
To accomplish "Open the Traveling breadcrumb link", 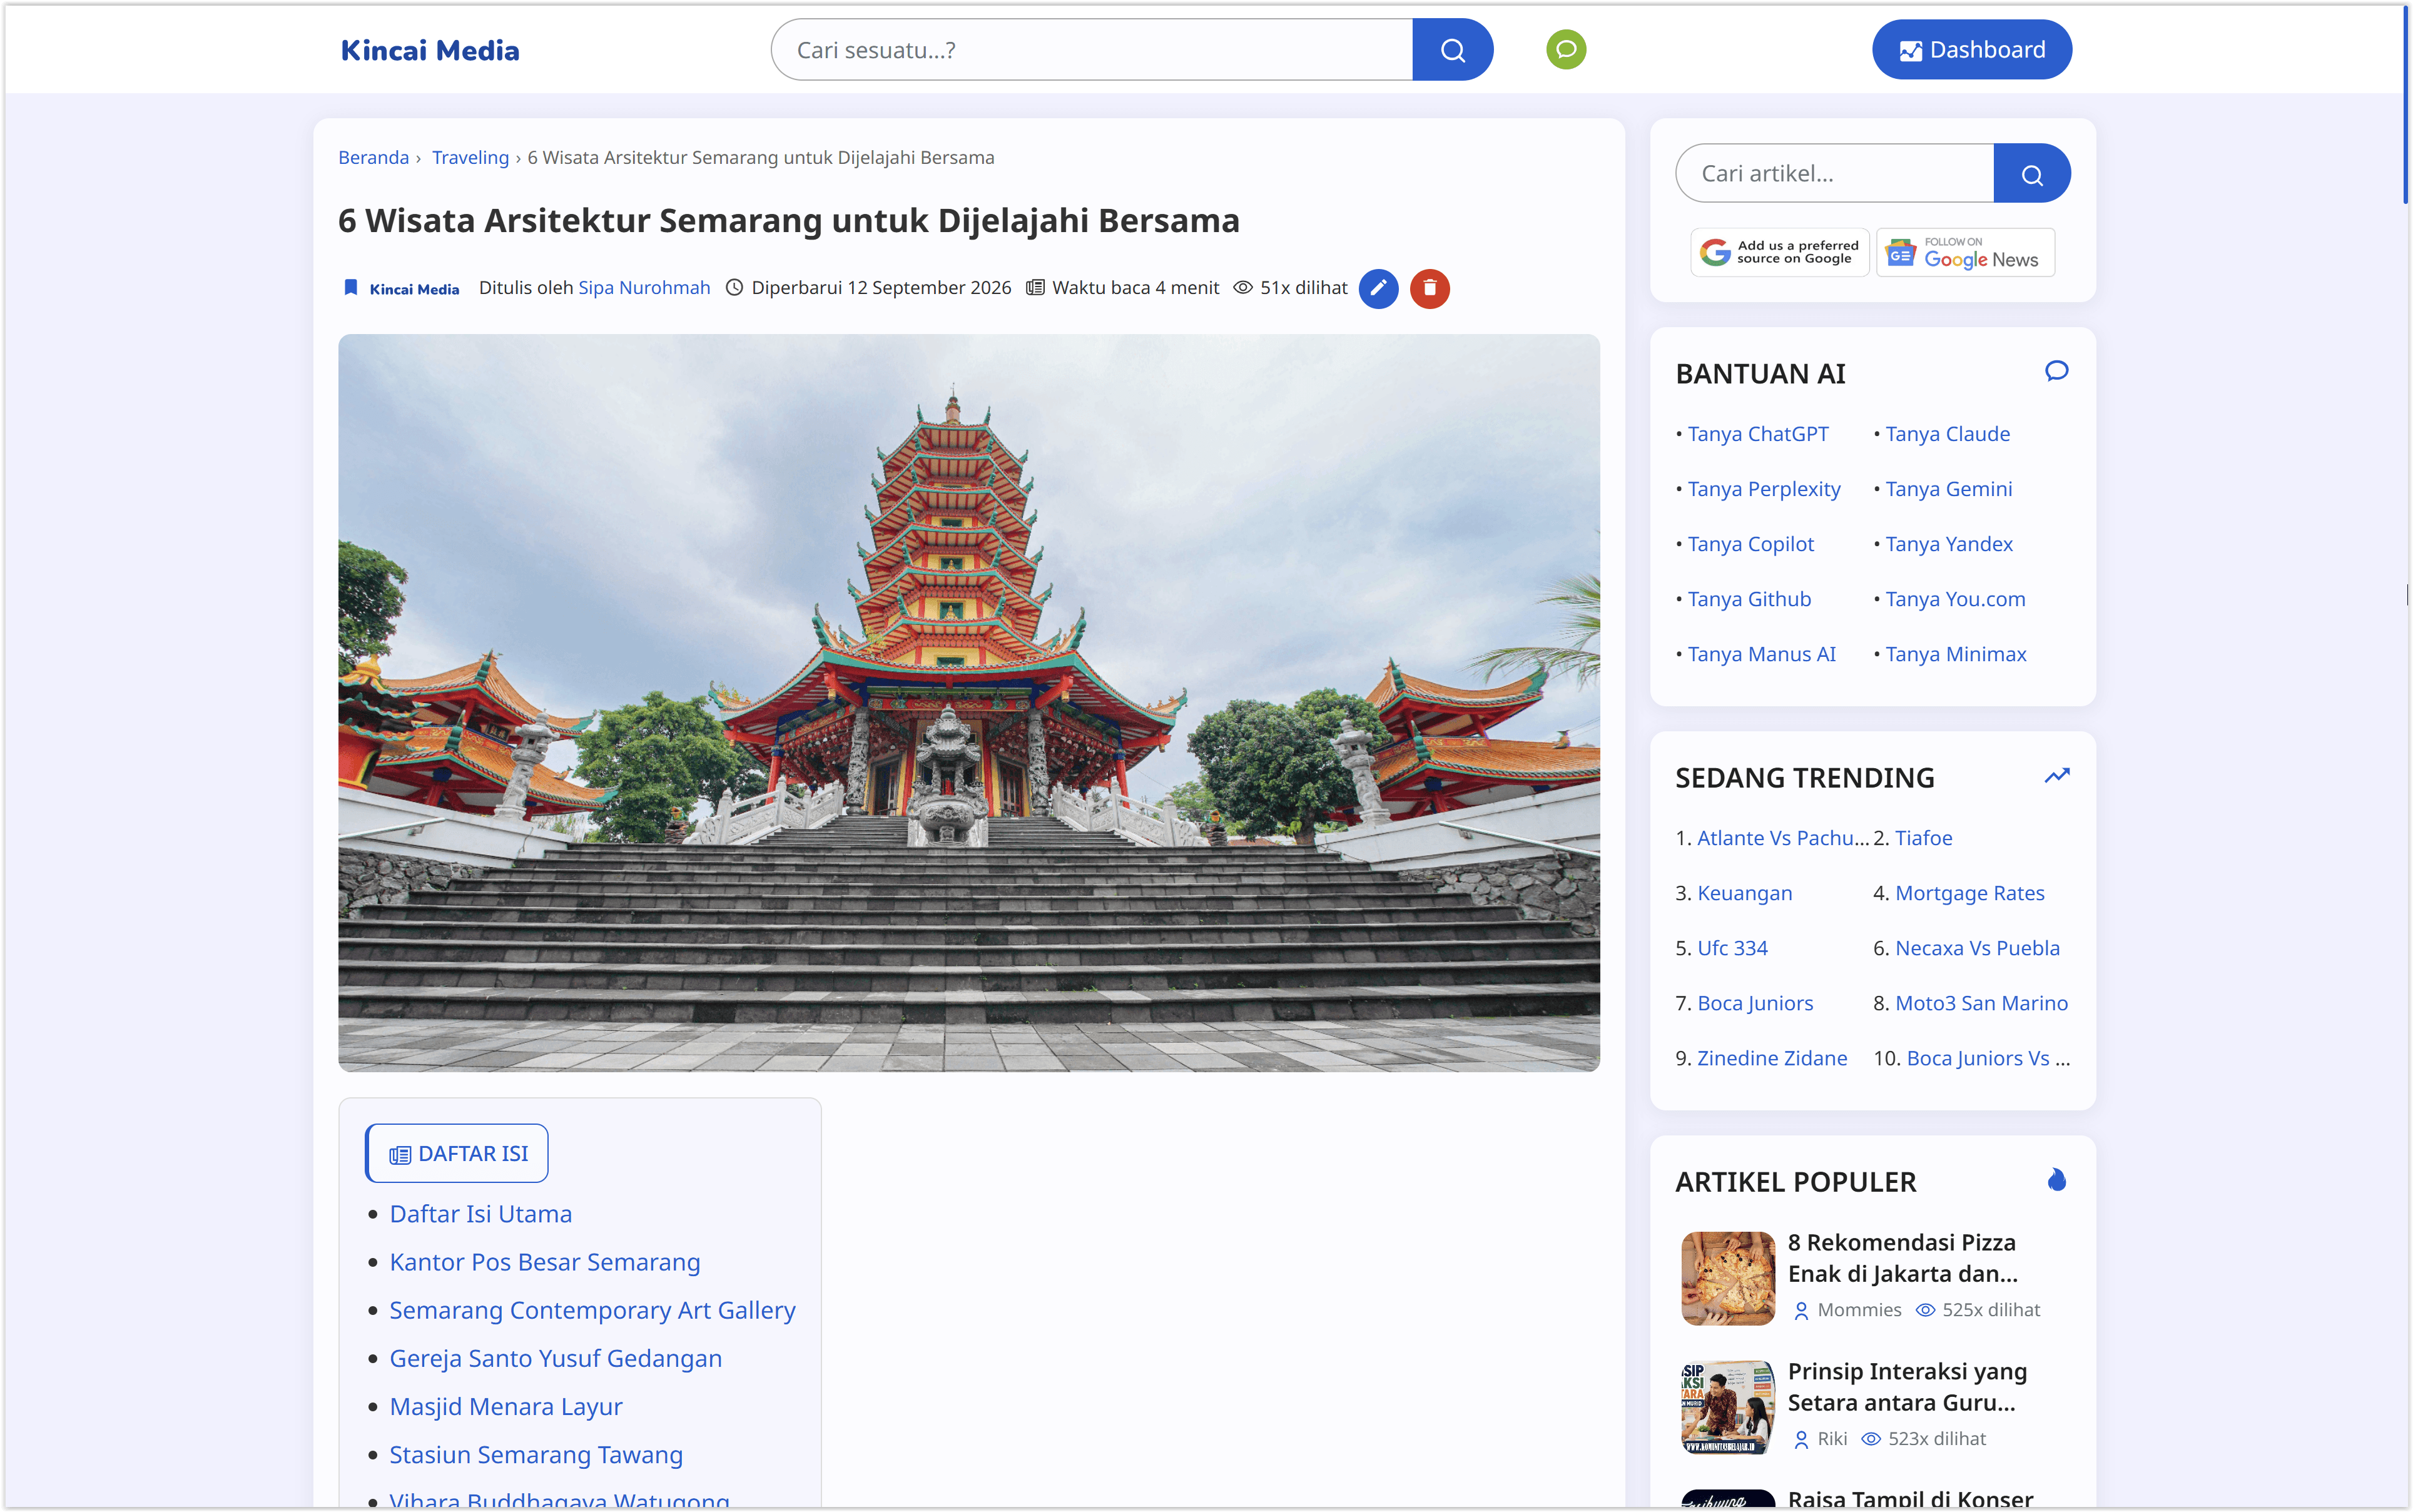I will point(470,158).
